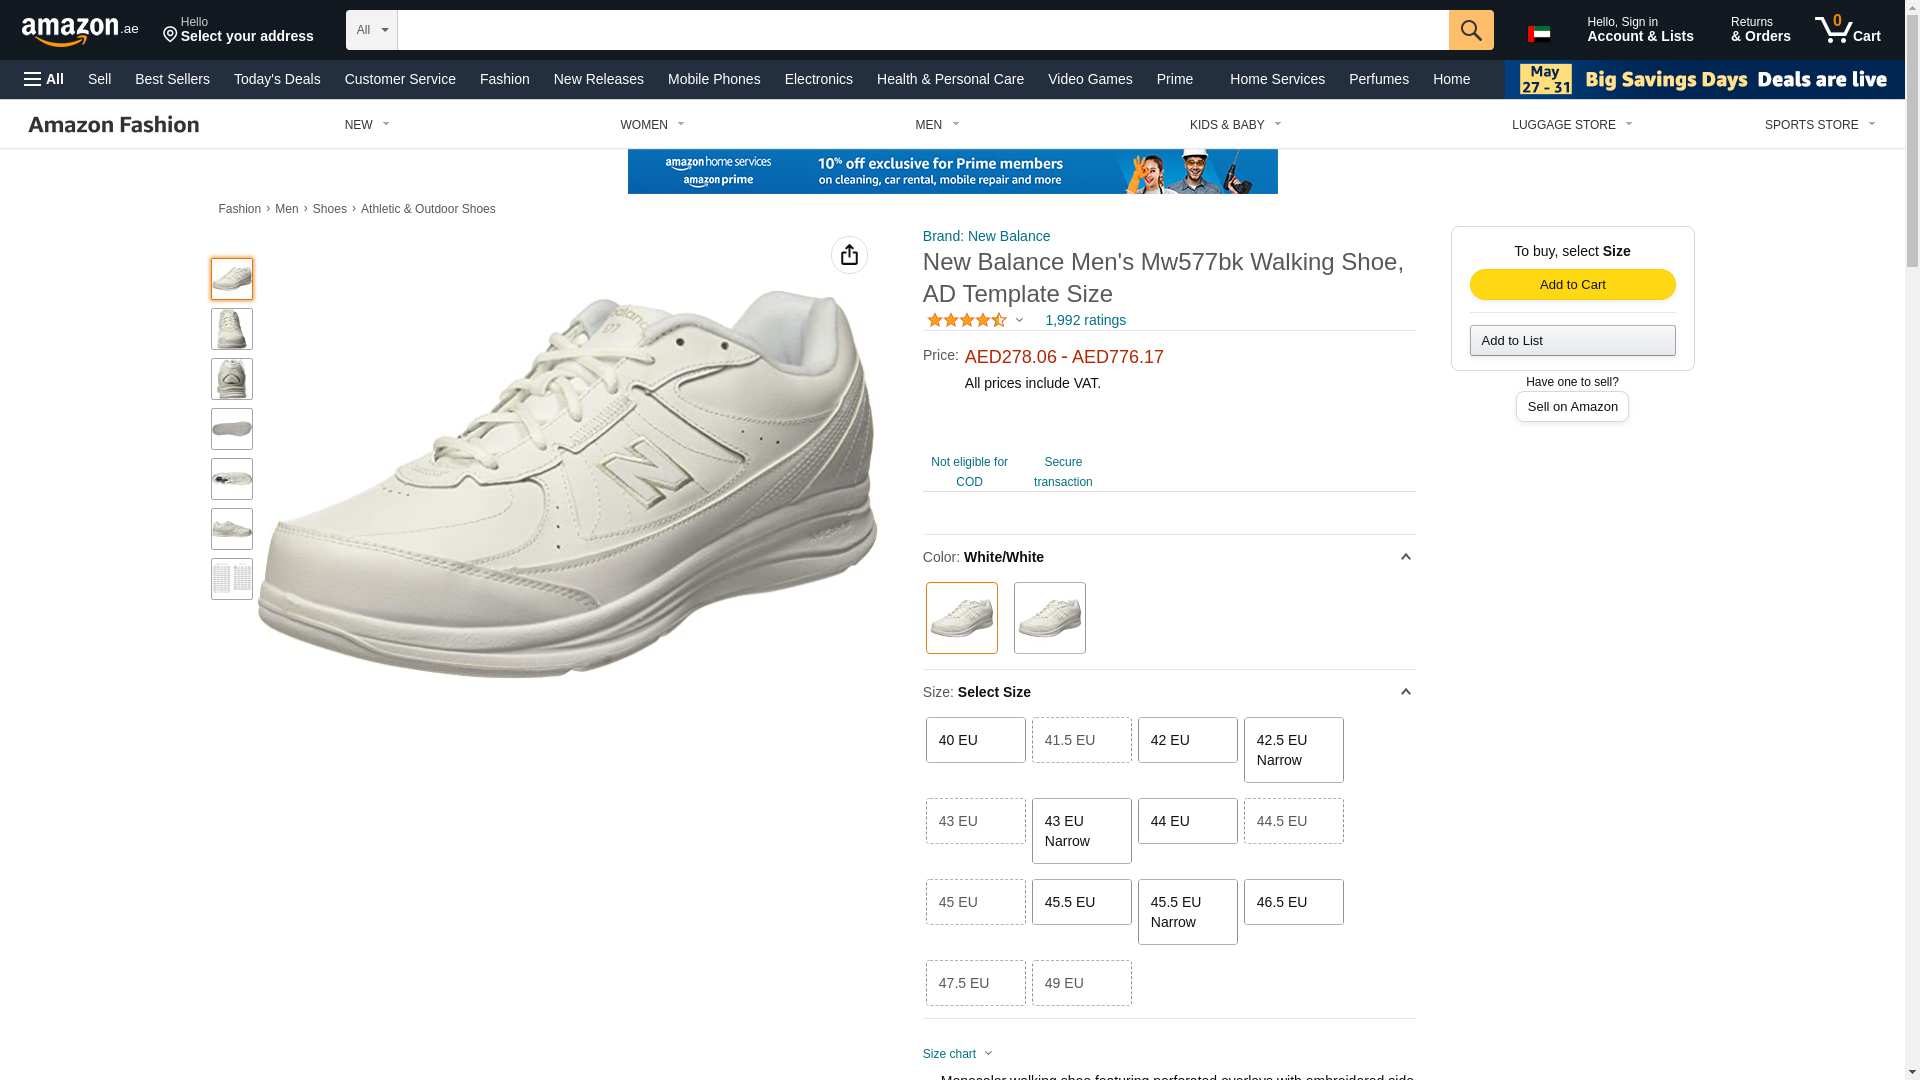Expand the Size chart dropdown
Screen dimensions: 1920x1080
click(957, 1054)
